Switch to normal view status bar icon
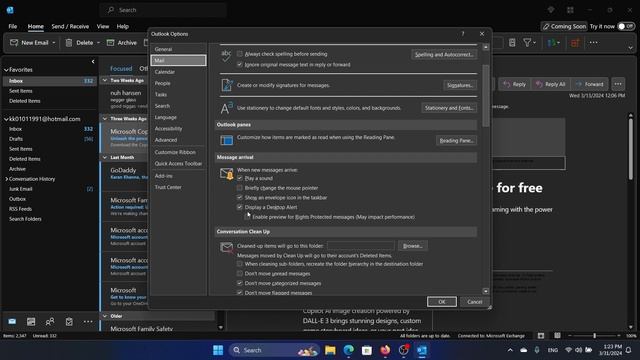This screenshot has height=360, width=640. 541,336
